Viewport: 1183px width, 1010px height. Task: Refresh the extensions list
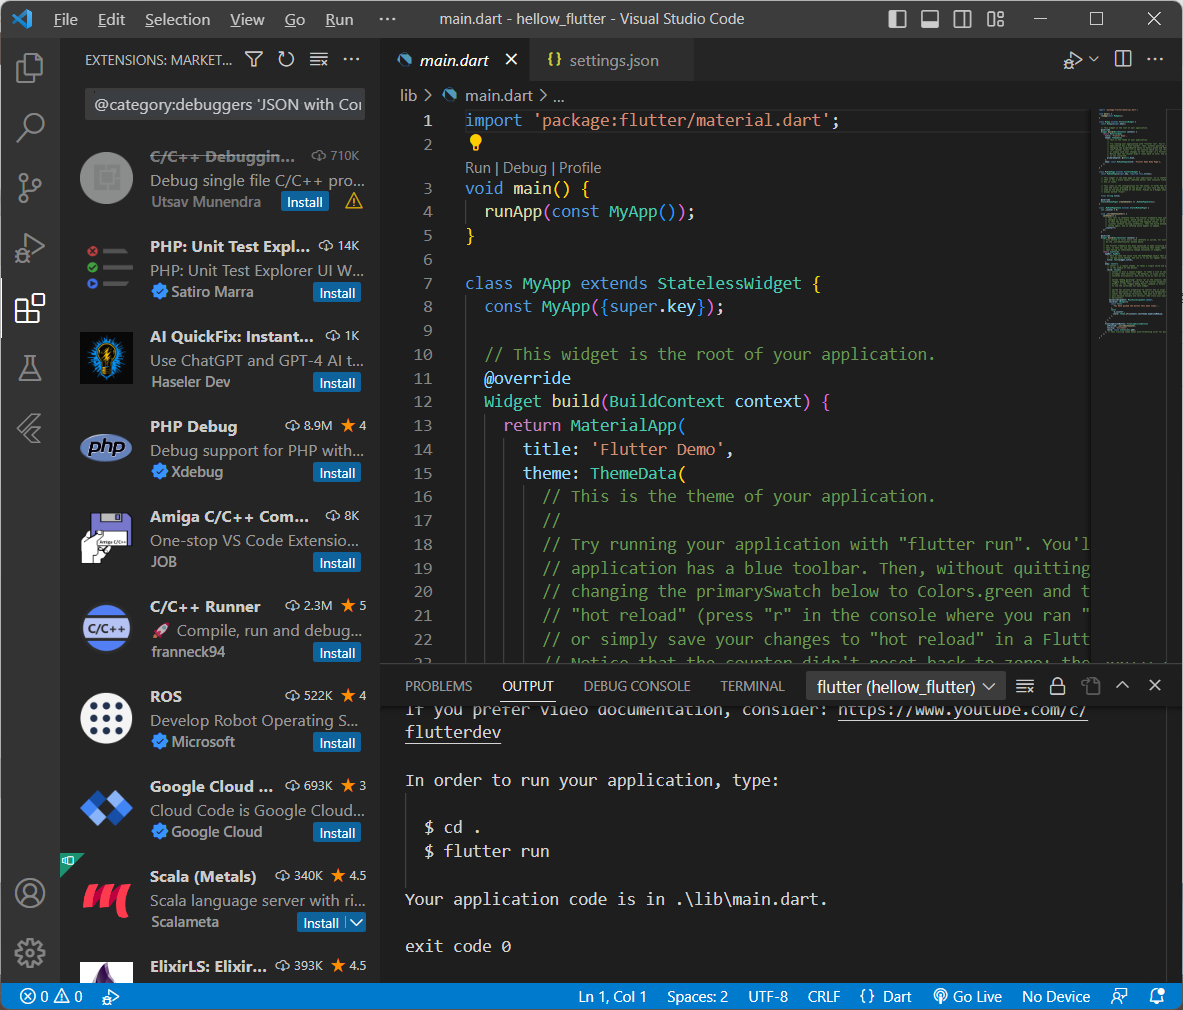286,60
